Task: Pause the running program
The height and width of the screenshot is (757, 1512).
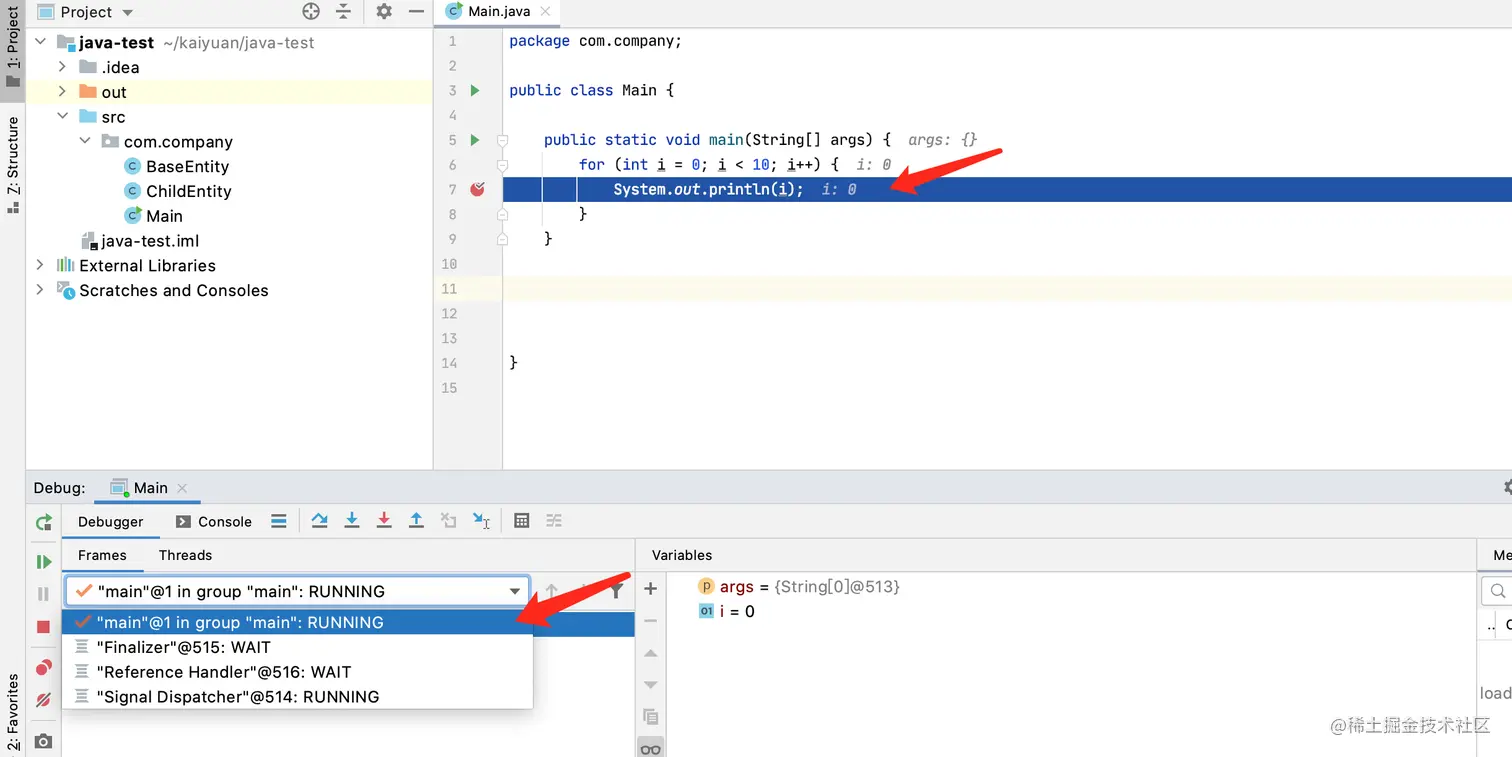Action: 44,594
